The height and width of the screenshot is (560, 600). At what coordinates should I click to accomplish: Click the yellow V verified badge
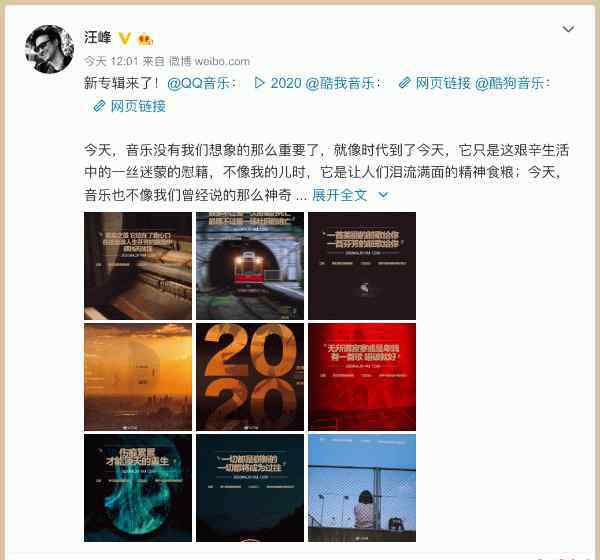pyautogui.click(x=124, y=38)
